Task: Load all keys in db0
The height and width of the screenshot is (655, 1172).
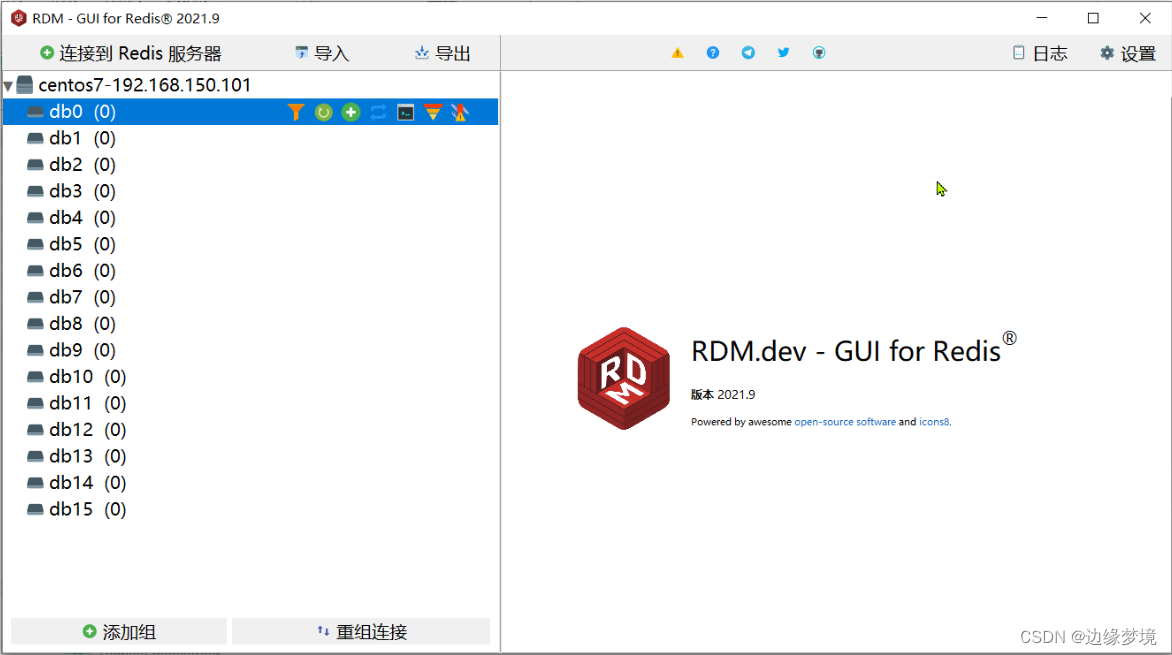Action: [431, 112]
